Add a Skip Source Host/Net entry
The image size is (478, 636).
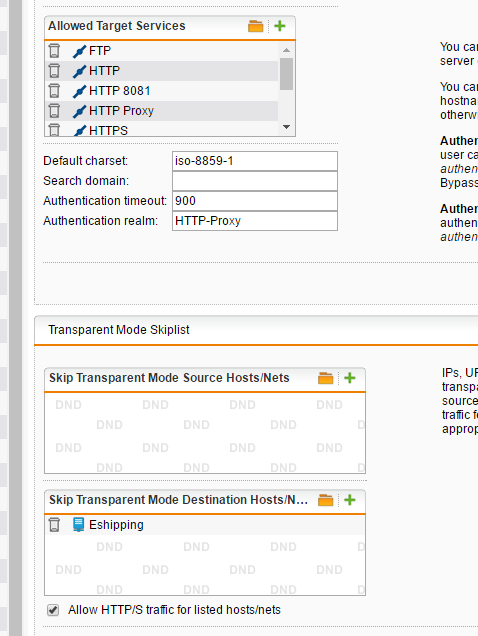pyautogui.click(x=350, y=378)
